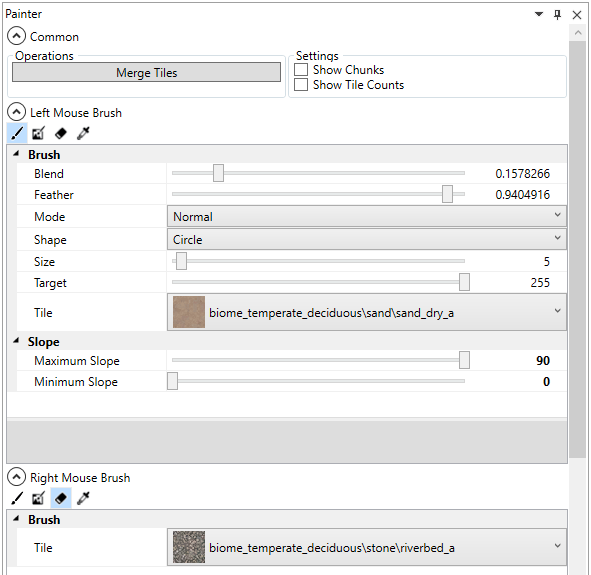Image resolution: width=591 pixels, height=575 pixels.
Task: Select Right Mouse Brush fill tool
Action: [x=38, y=498]
